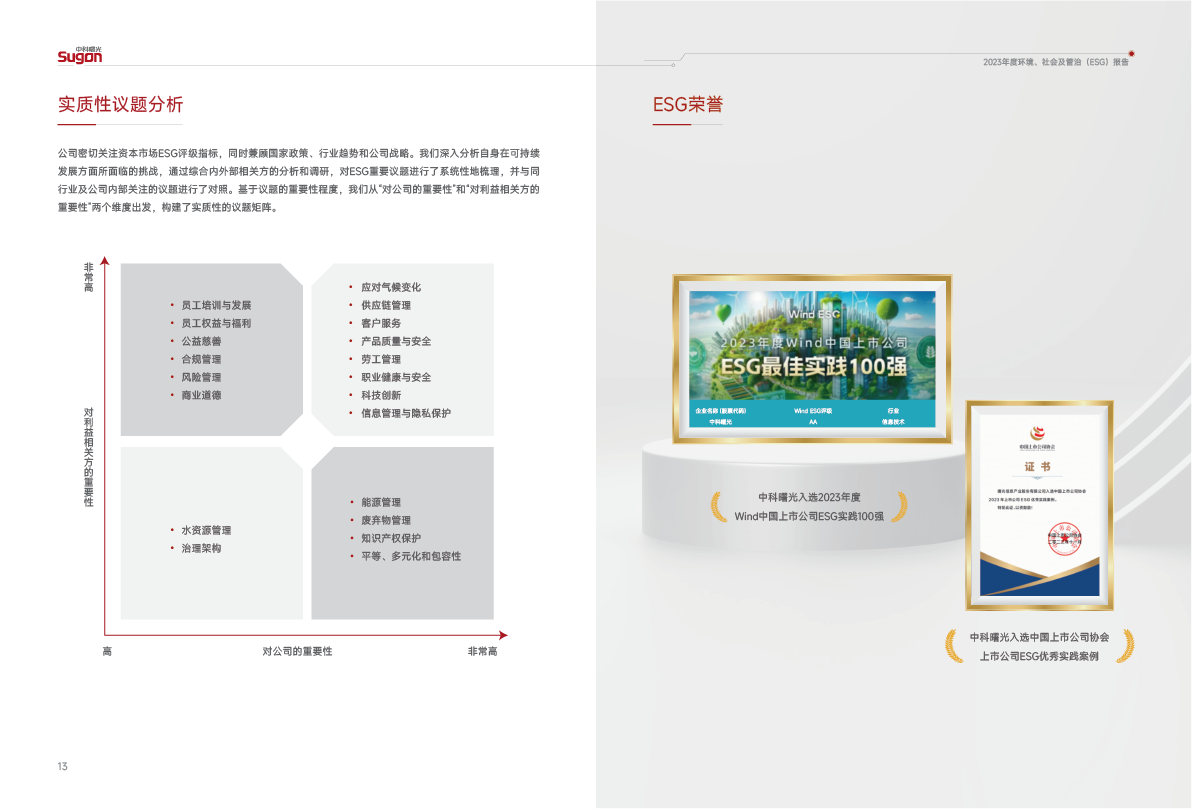Open the 证书 certificate image
The height and width of the screenshot is (809, 1192).
(1039, 505)
